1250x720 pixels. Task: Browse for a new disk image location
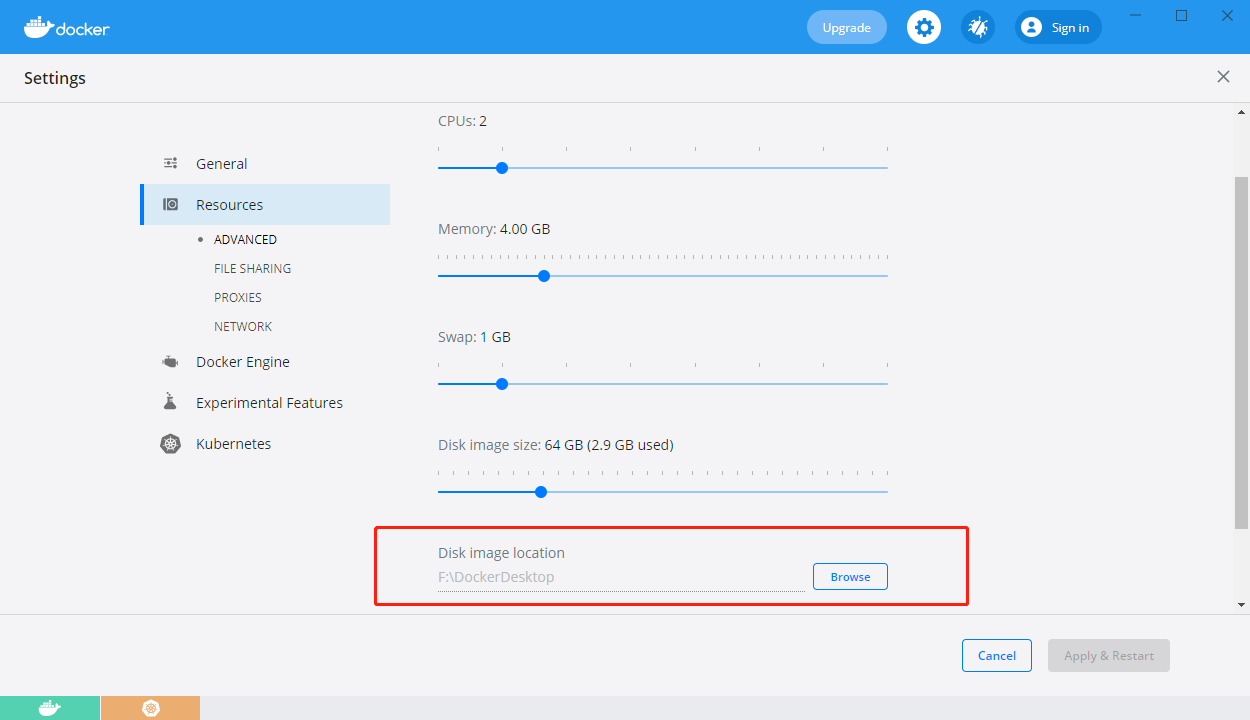pyautogui.click(x=849, y=576)
